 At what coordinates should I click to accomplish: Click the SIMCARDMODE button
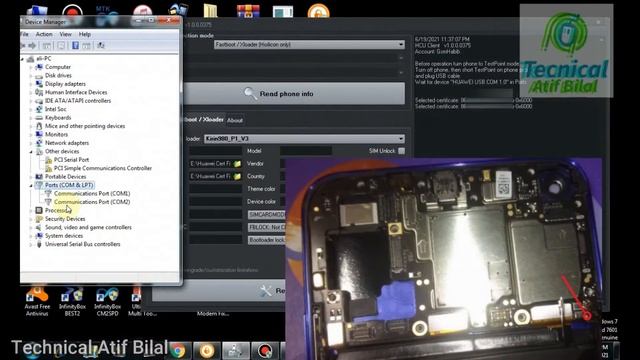(267, 215)
